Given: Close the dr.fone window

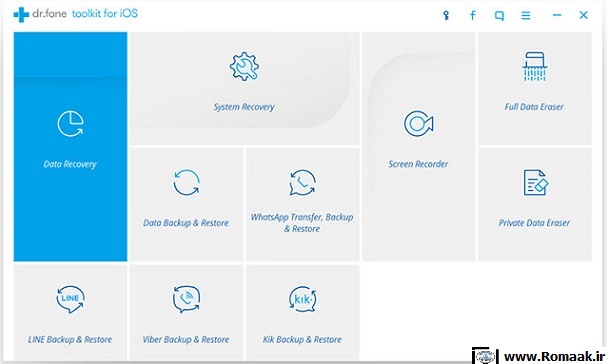Looking at the screenshot, I should 584,15.
